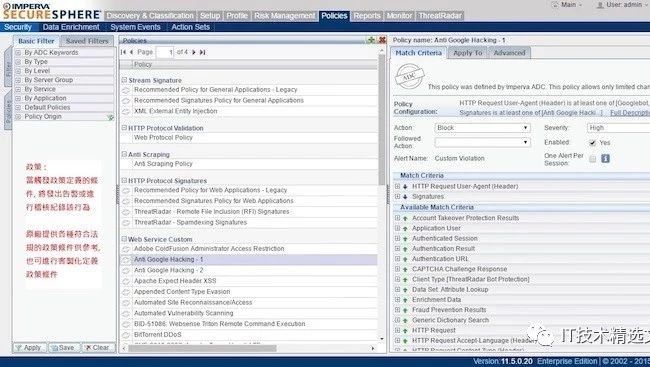Select ThreatRadar - Spamdexing Signatures policy
Viewport: 650px width, 367px height.
coord(190,222)
